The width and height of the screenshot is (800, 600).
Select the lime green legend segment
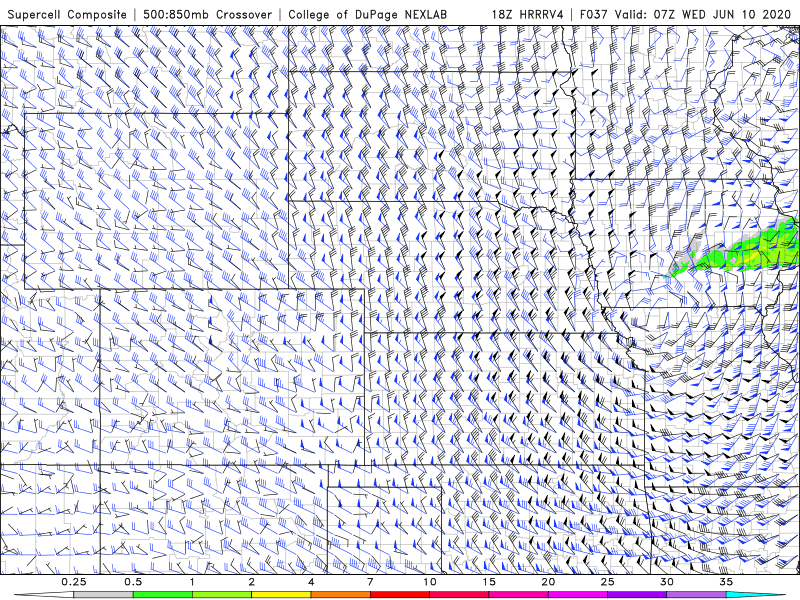[x=222, y=595]
